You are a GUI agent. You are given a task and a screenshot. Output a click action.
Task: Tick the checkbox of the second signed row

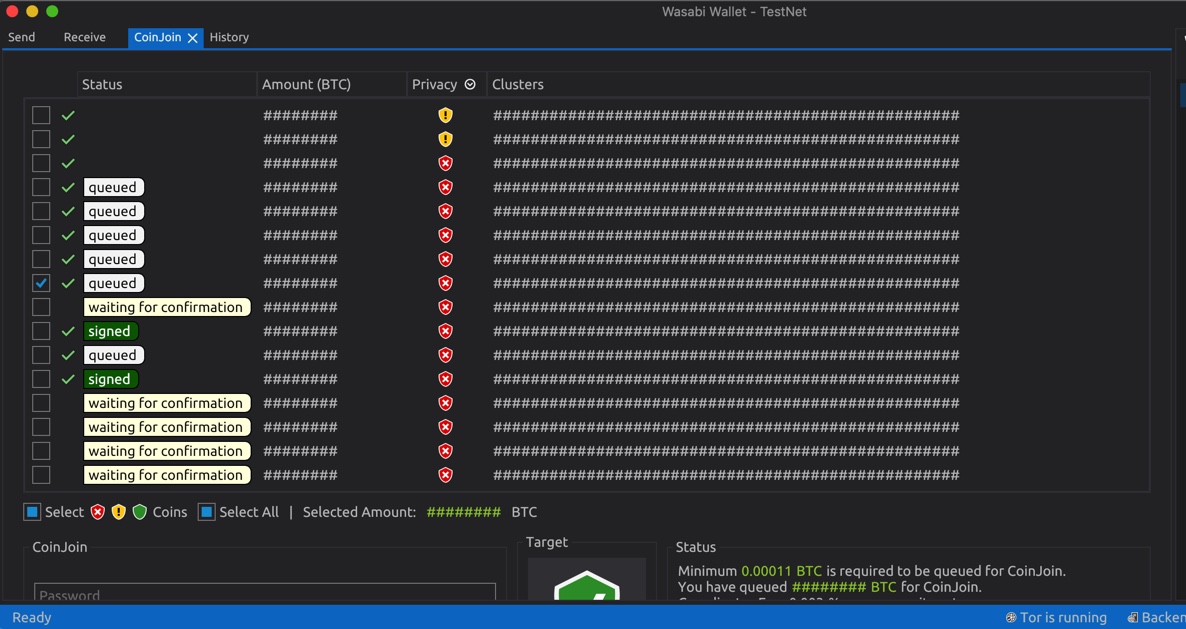coord(41,379)
